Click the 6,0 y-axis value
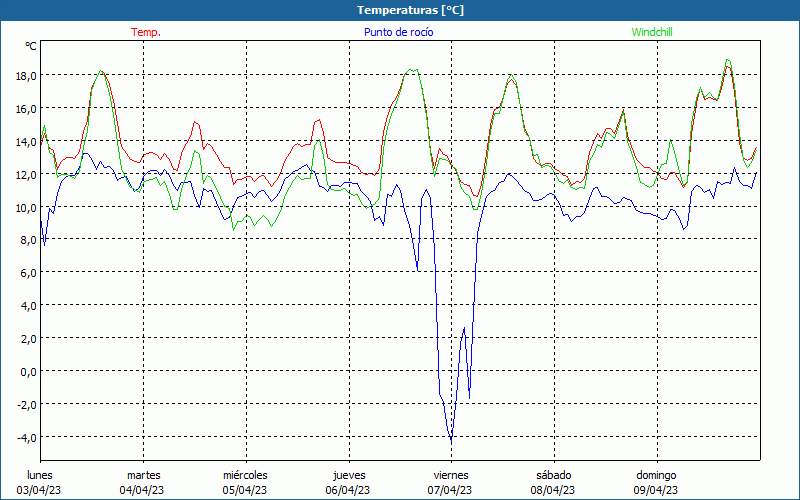The height and width of the screenshot is (500, 800). pos(29,272)
